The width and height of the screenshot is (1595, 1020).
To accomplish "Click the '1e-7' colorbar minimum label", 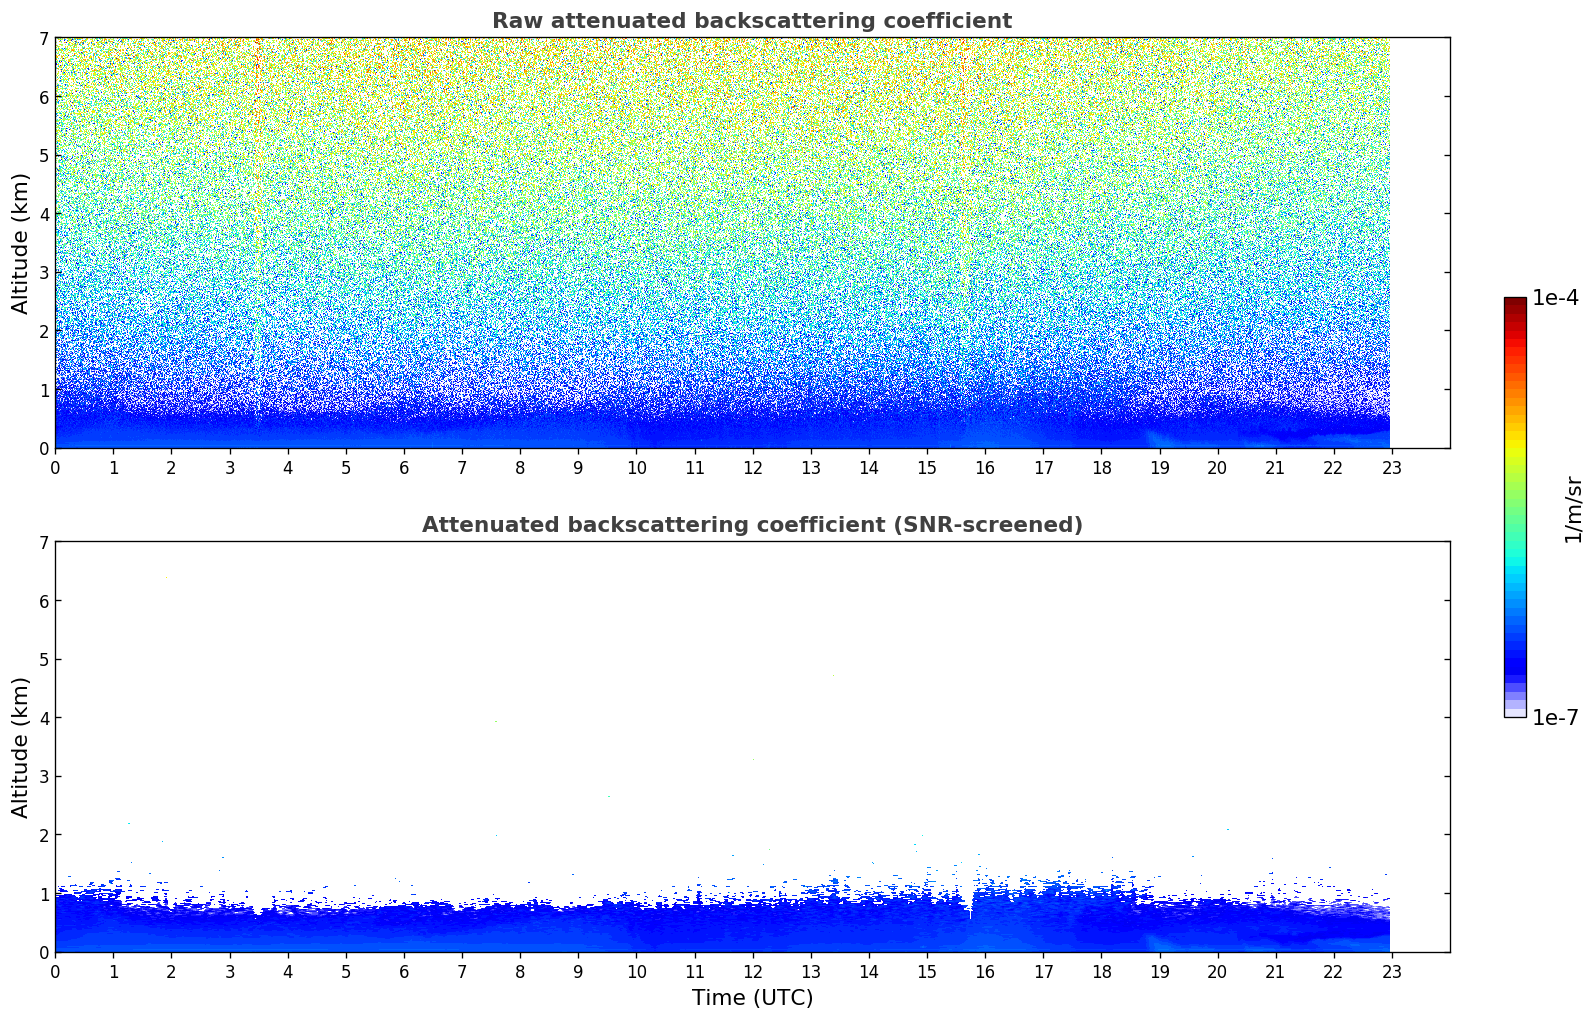I will [1555, 718].
